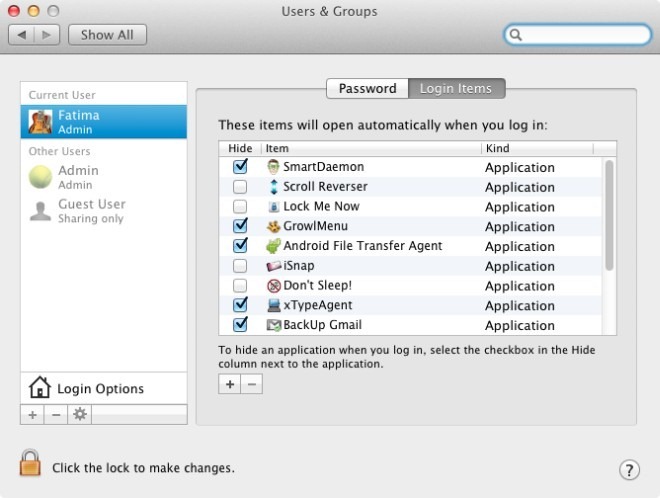Click the Android File Transfer Agent icon
Screen dimensions: 660x498
273,246
